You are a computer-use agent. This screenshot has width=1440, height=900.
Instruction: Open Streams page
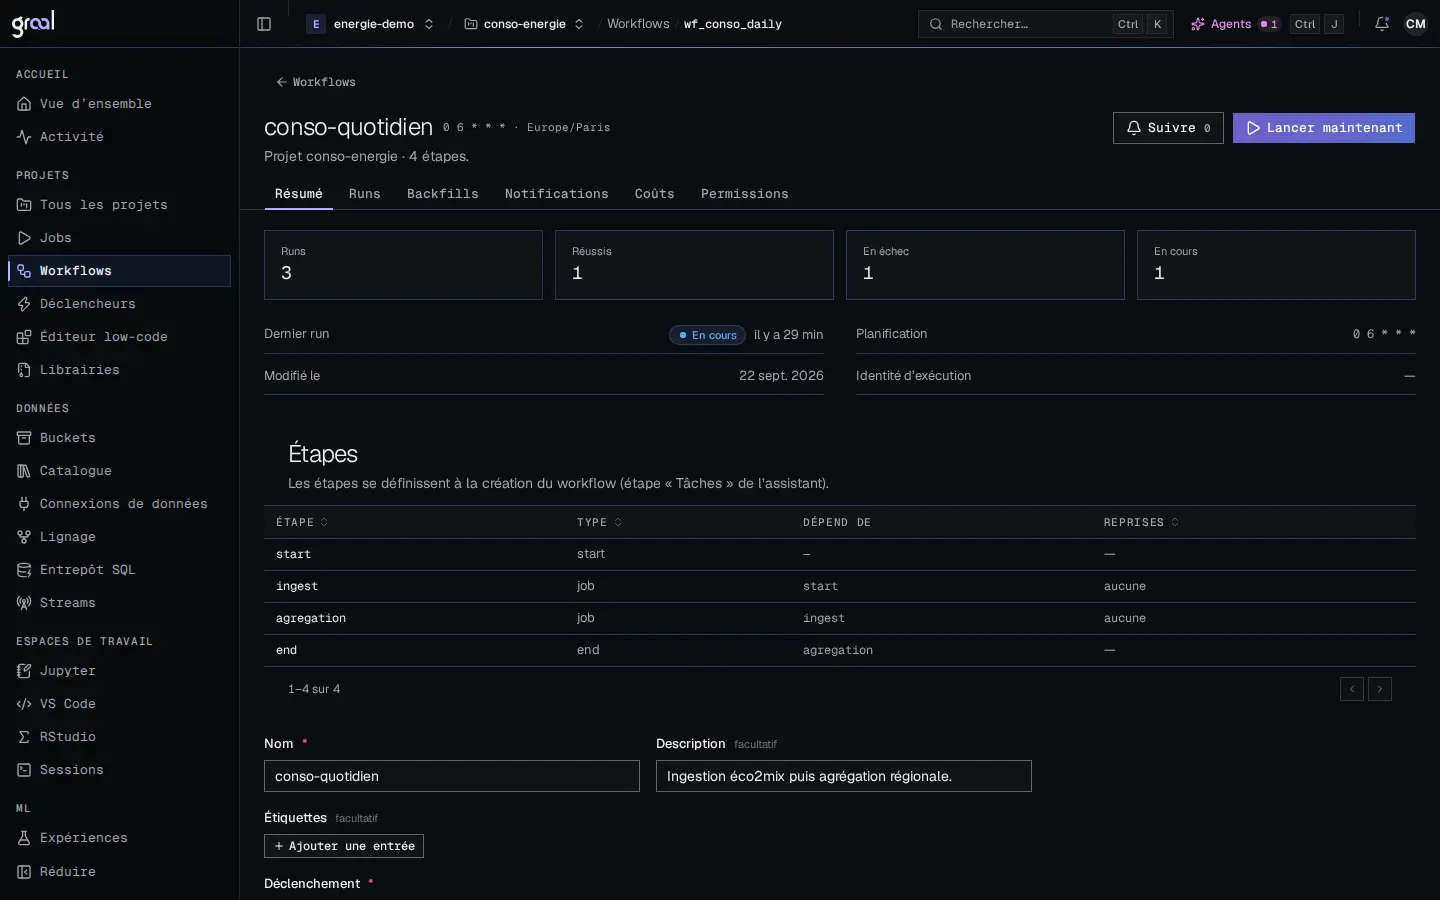click(x=119, y=603)
